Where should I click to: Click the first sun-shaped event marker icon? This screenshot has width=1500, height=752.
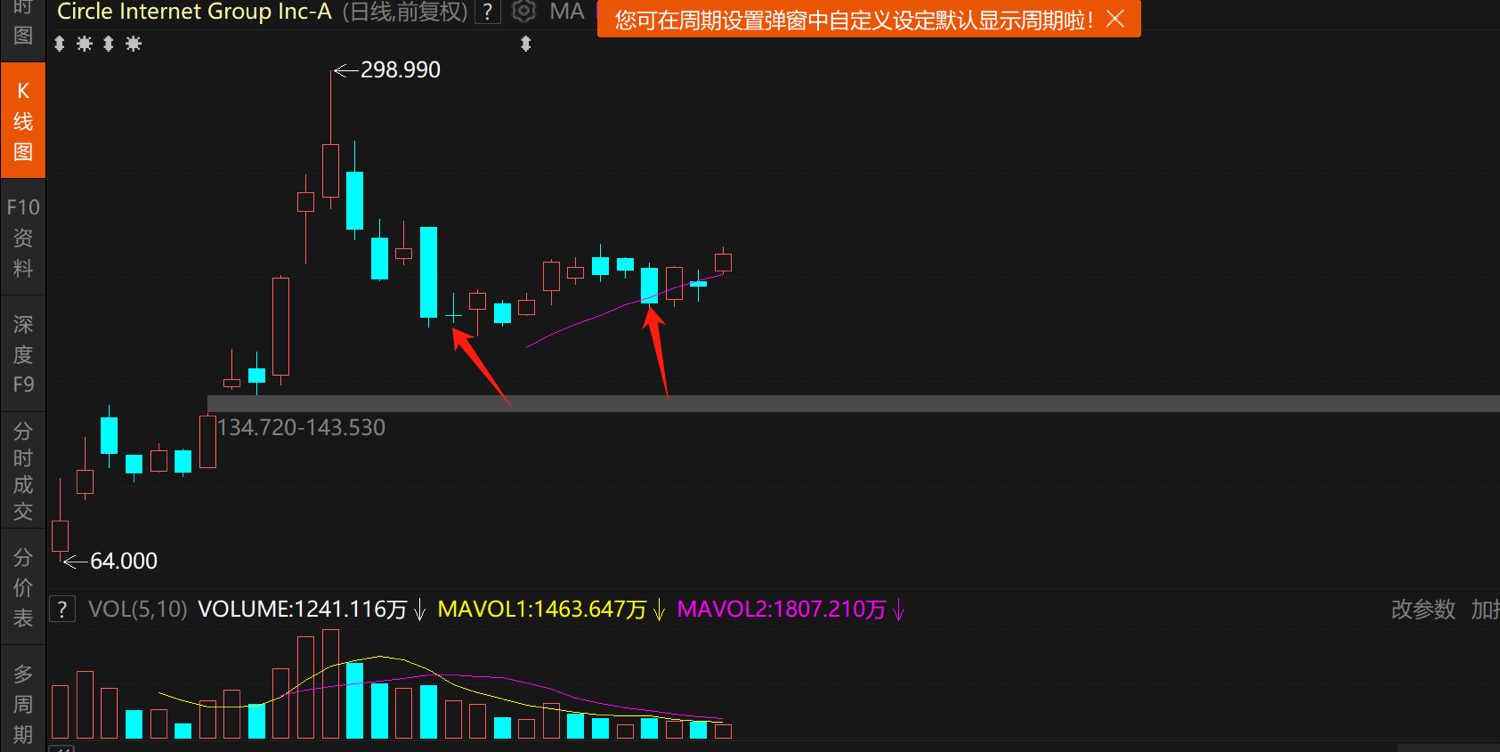tap(84, 44)
